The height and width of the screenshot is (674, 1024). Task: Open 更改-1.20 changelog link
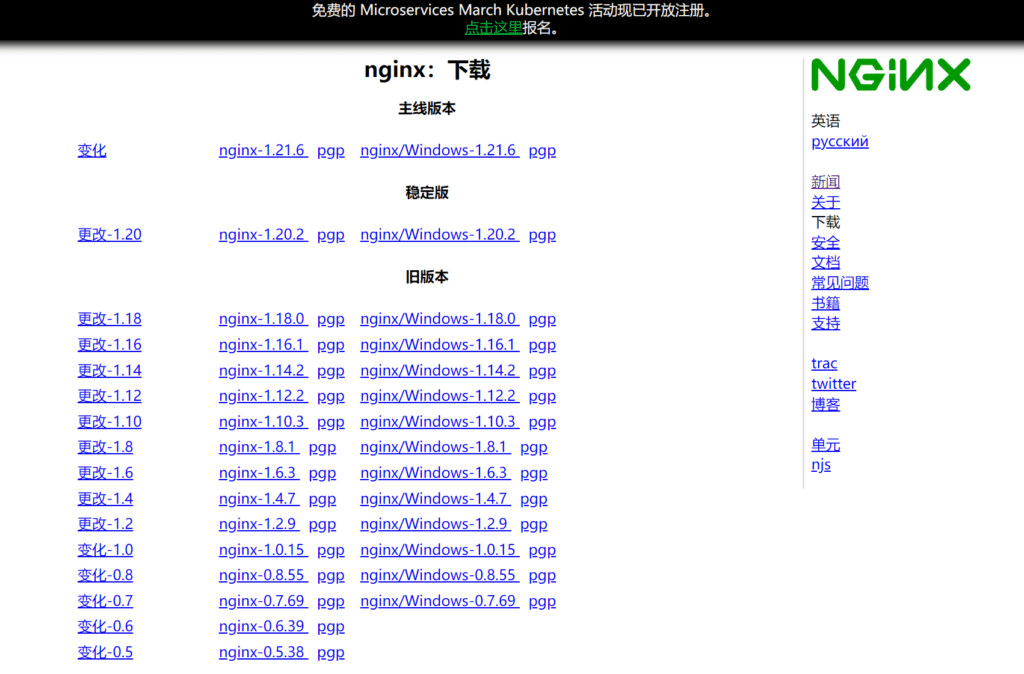coord(108,234)
